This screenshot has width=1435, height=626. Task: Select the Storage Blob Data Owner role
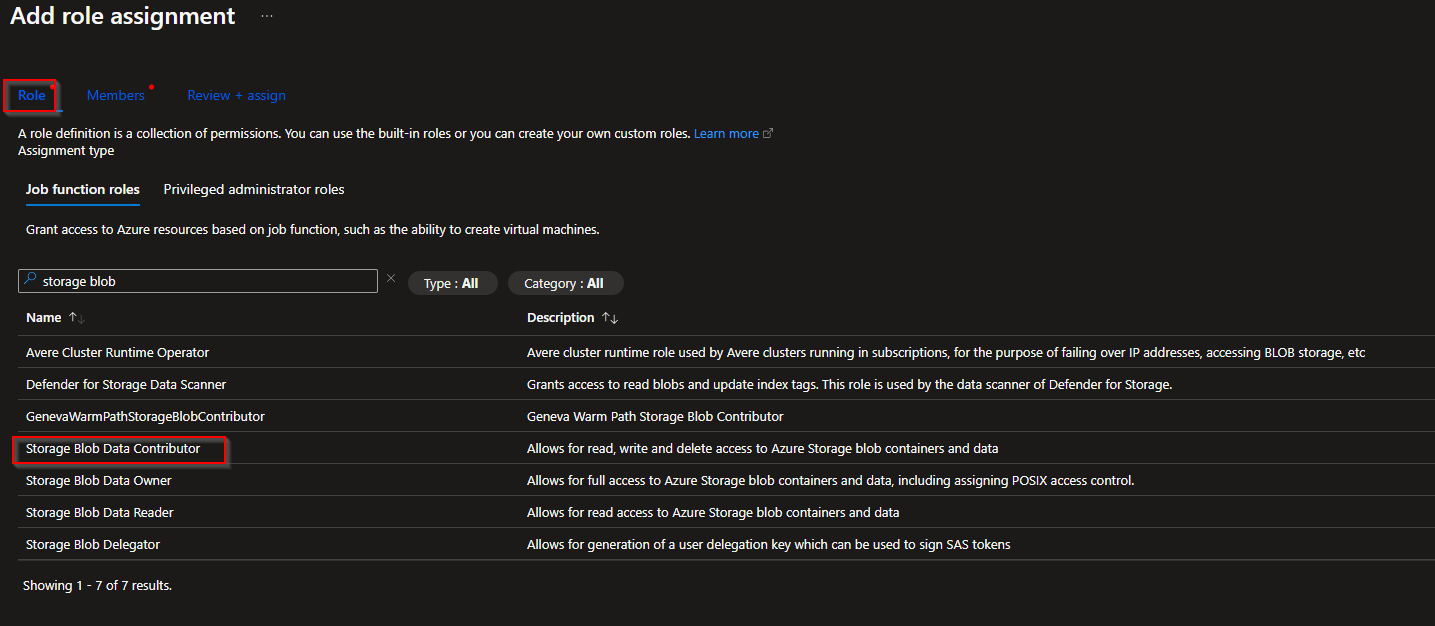pos(98,480)
